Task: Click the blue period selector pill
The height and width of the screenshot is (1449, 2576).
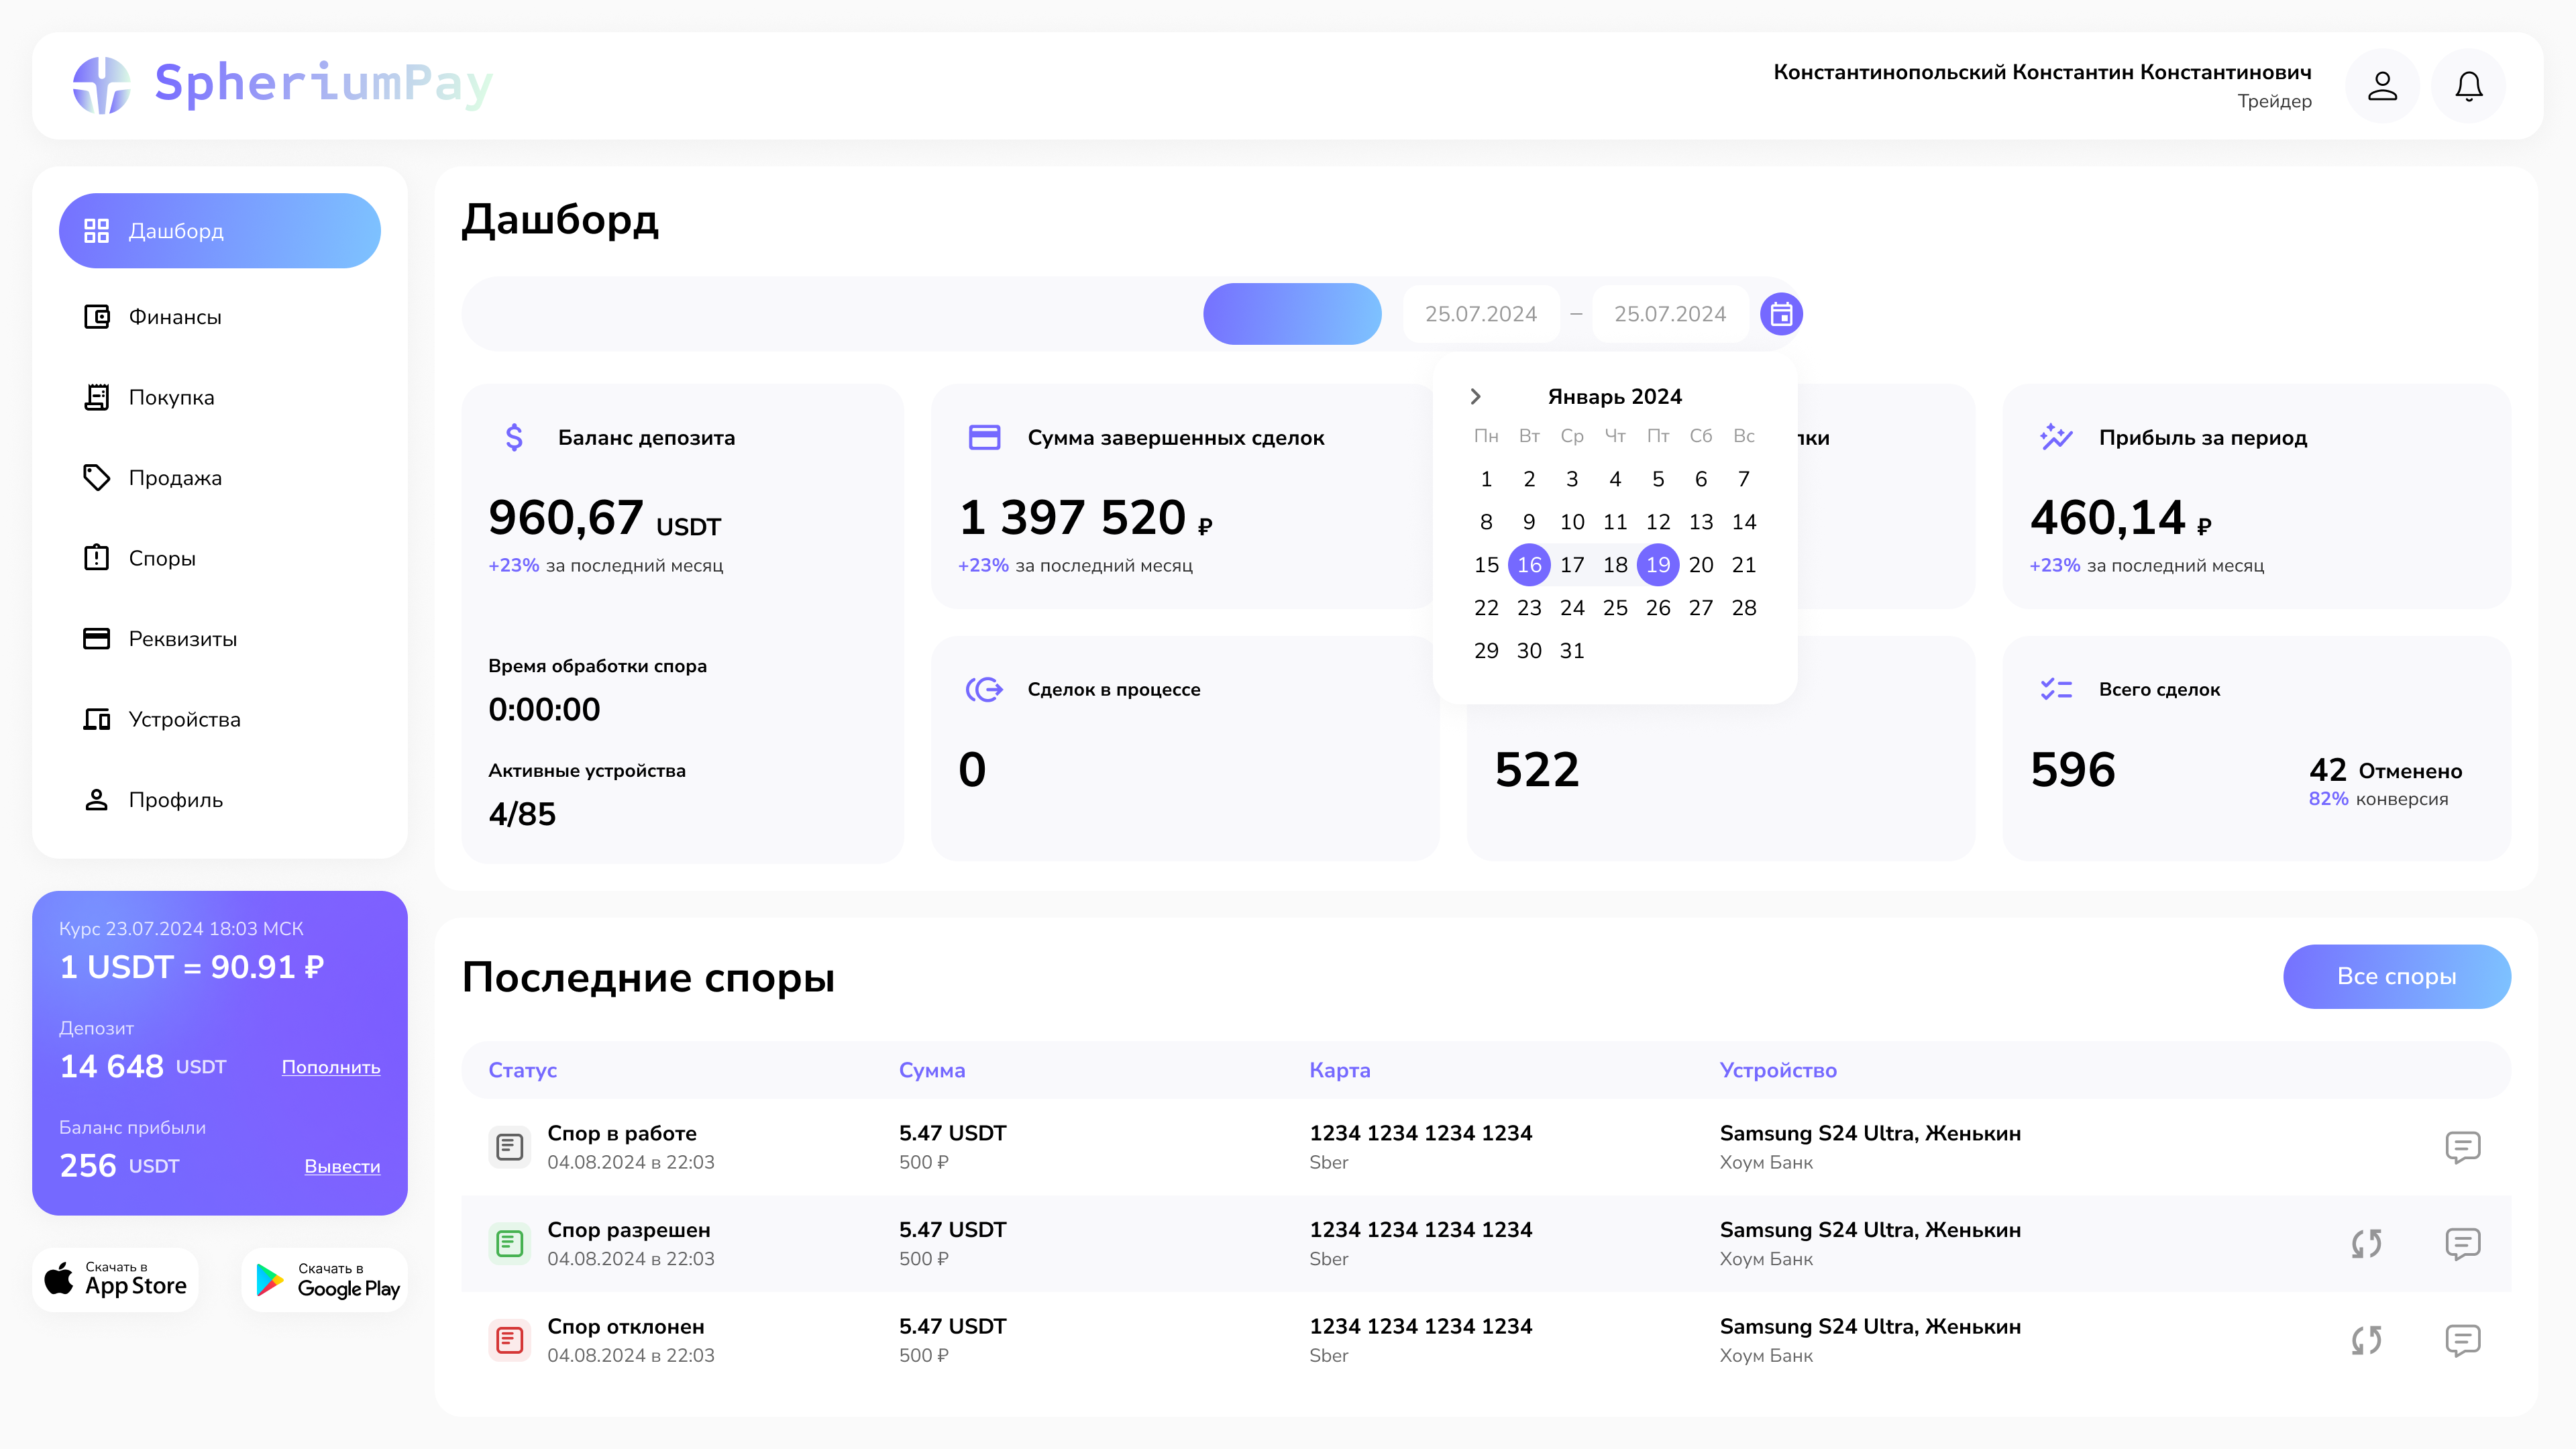Action: click(1292, 314)
